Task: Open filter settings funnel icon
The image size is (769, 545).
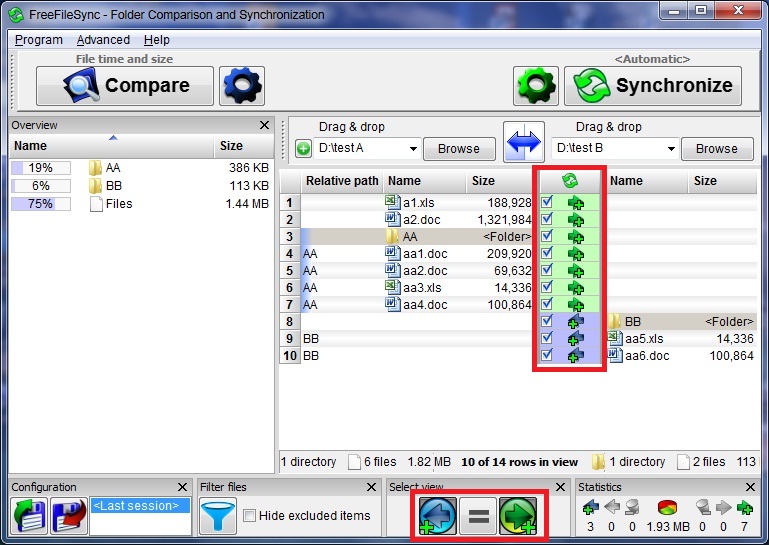Action: pos(218,516)
